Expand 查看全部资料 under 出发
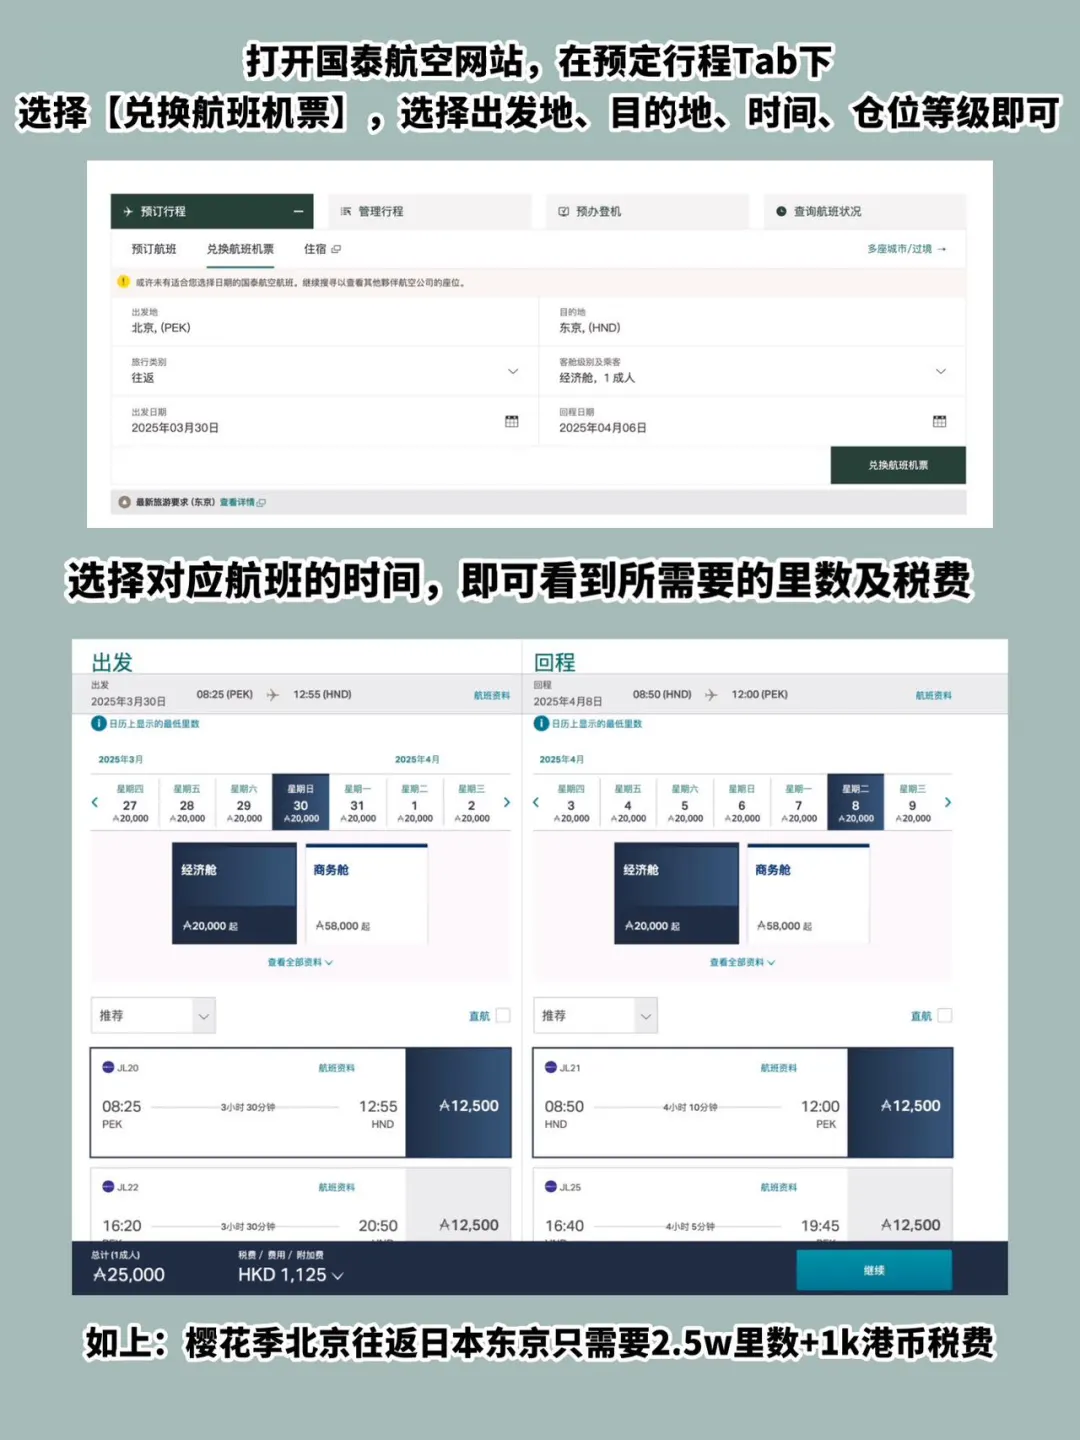 pyautogui.click(x=300, y=962)
